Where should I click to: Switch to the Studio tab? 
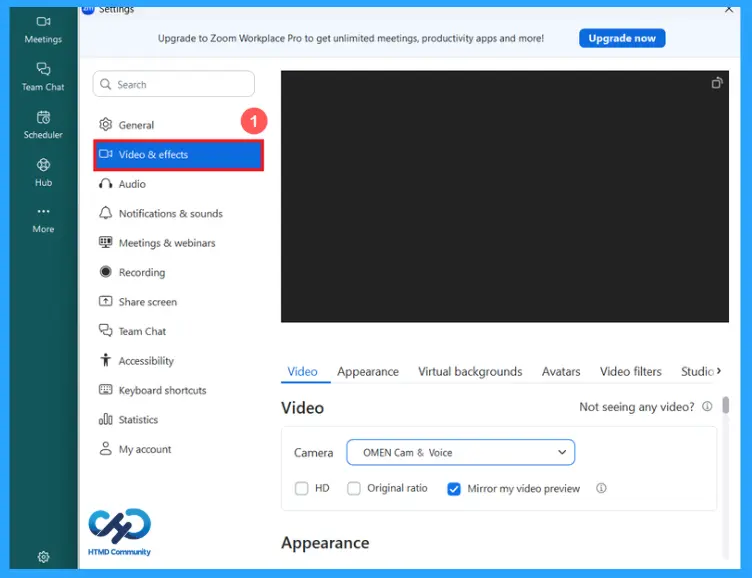click(x=697, y=371)
